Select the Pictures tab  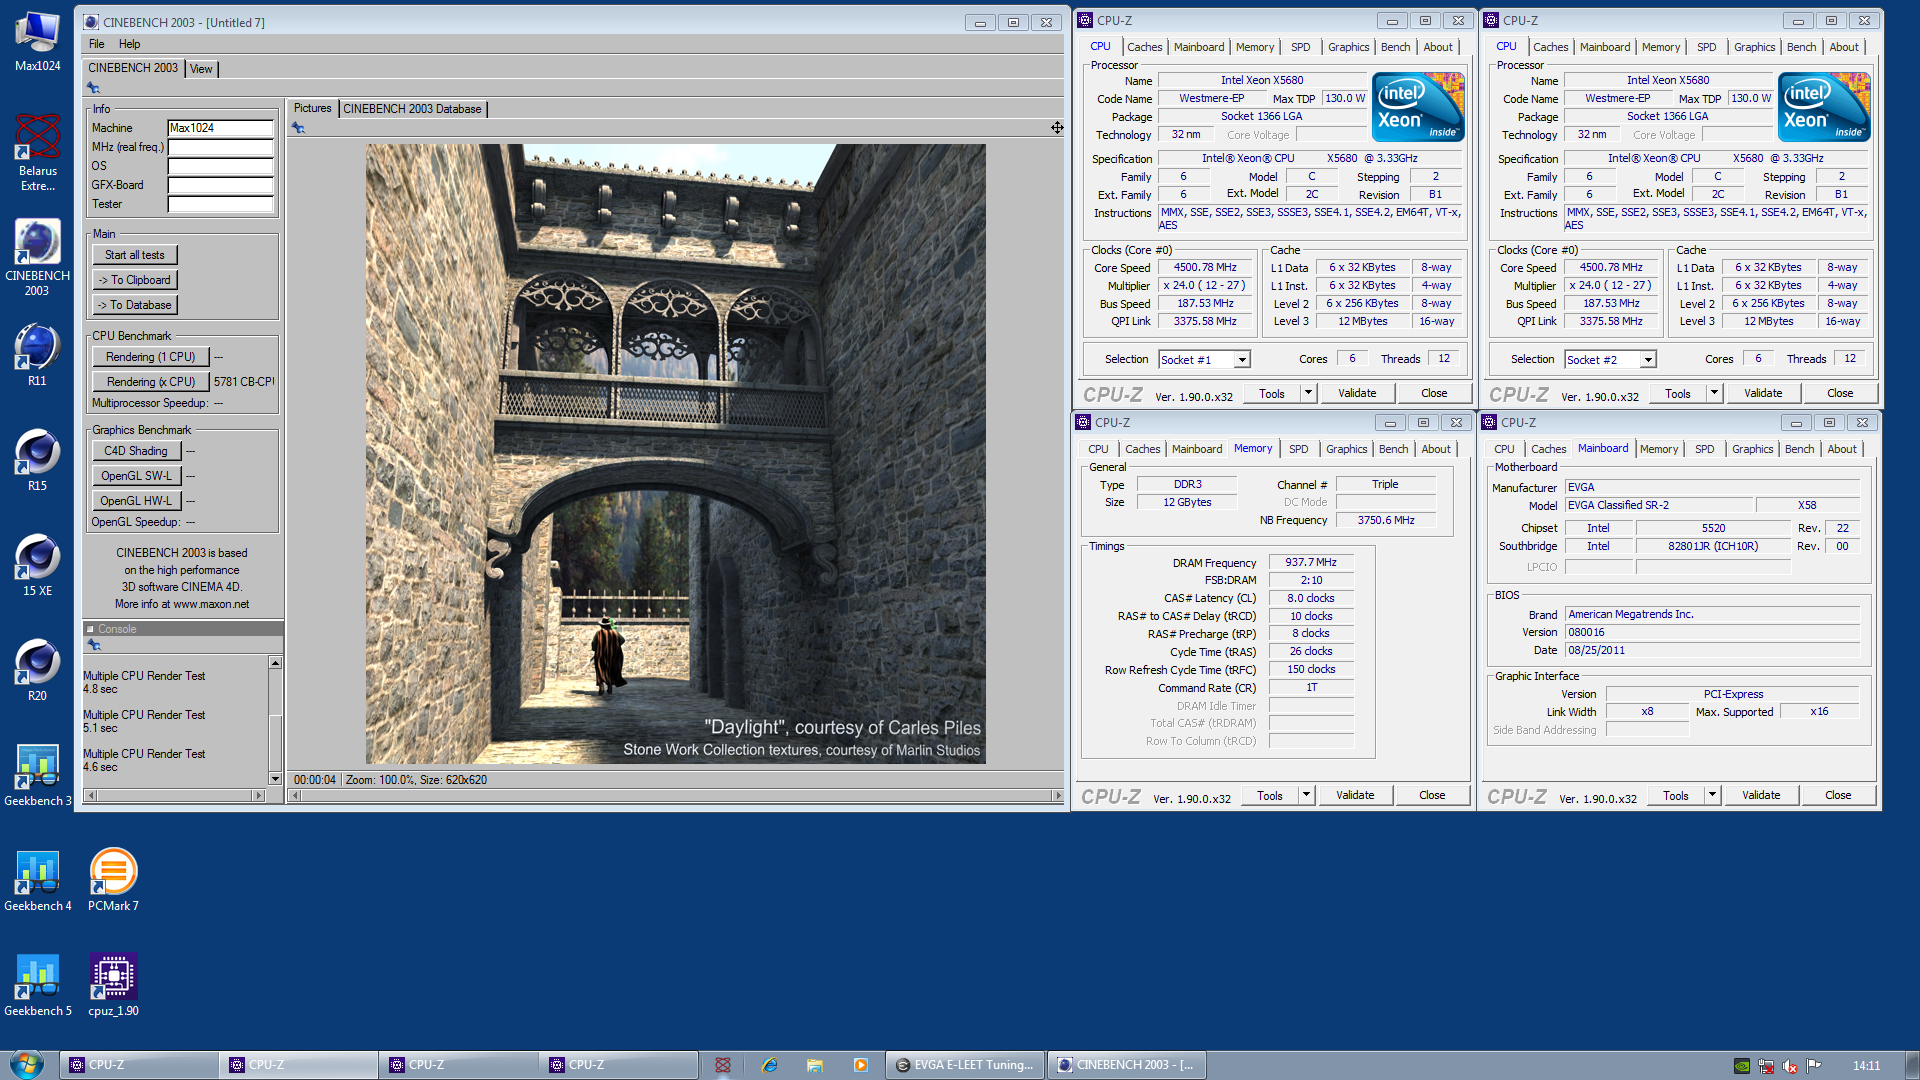point(312,108)
